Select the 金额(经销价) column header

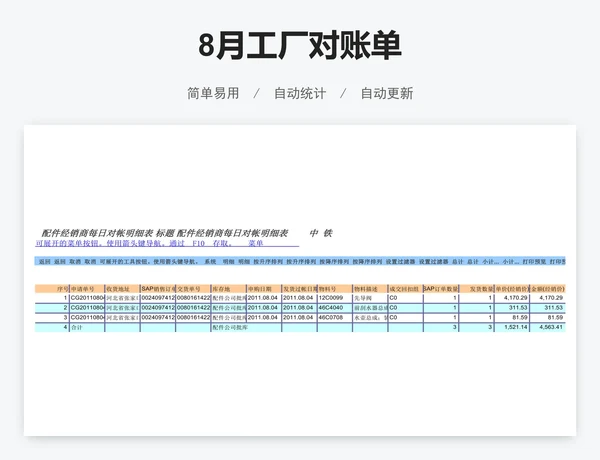click(548, 289)
